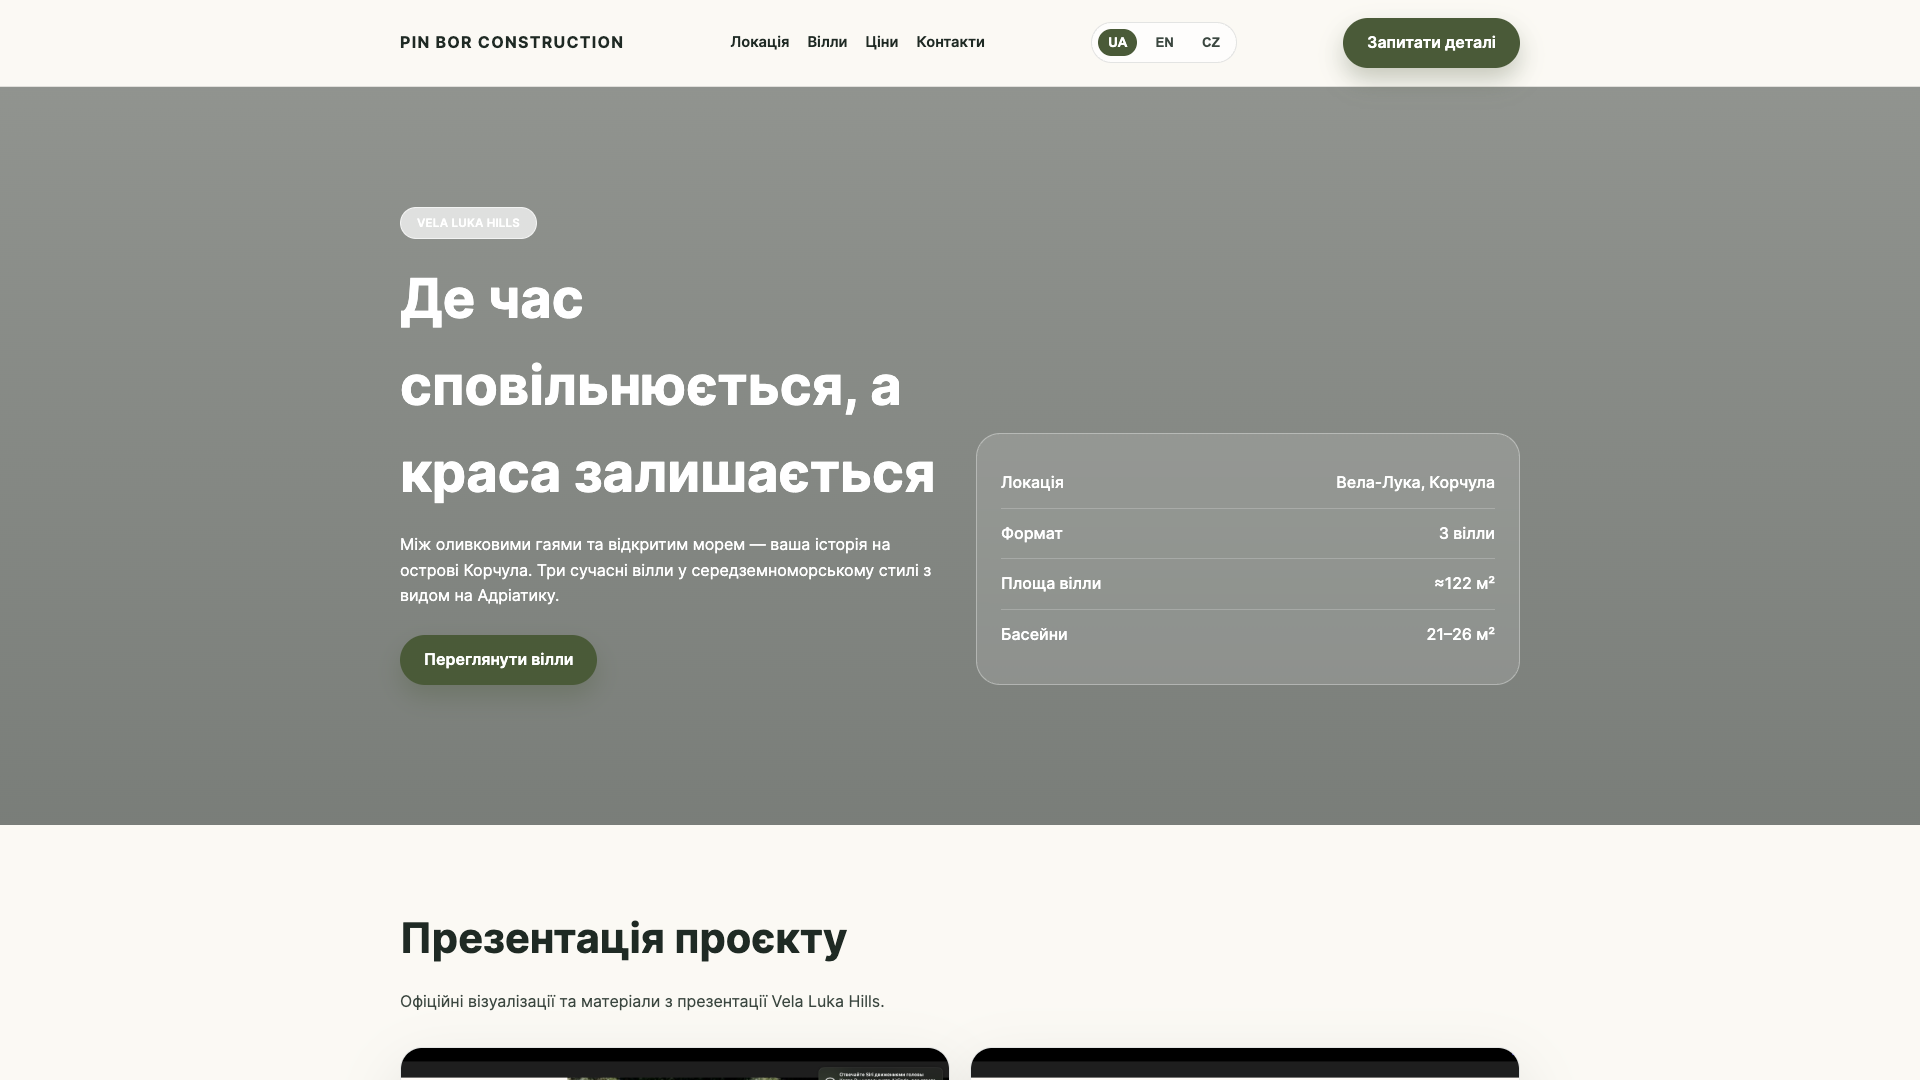
Task: Go to the Ціни section
Action: (x=881, y=42)
